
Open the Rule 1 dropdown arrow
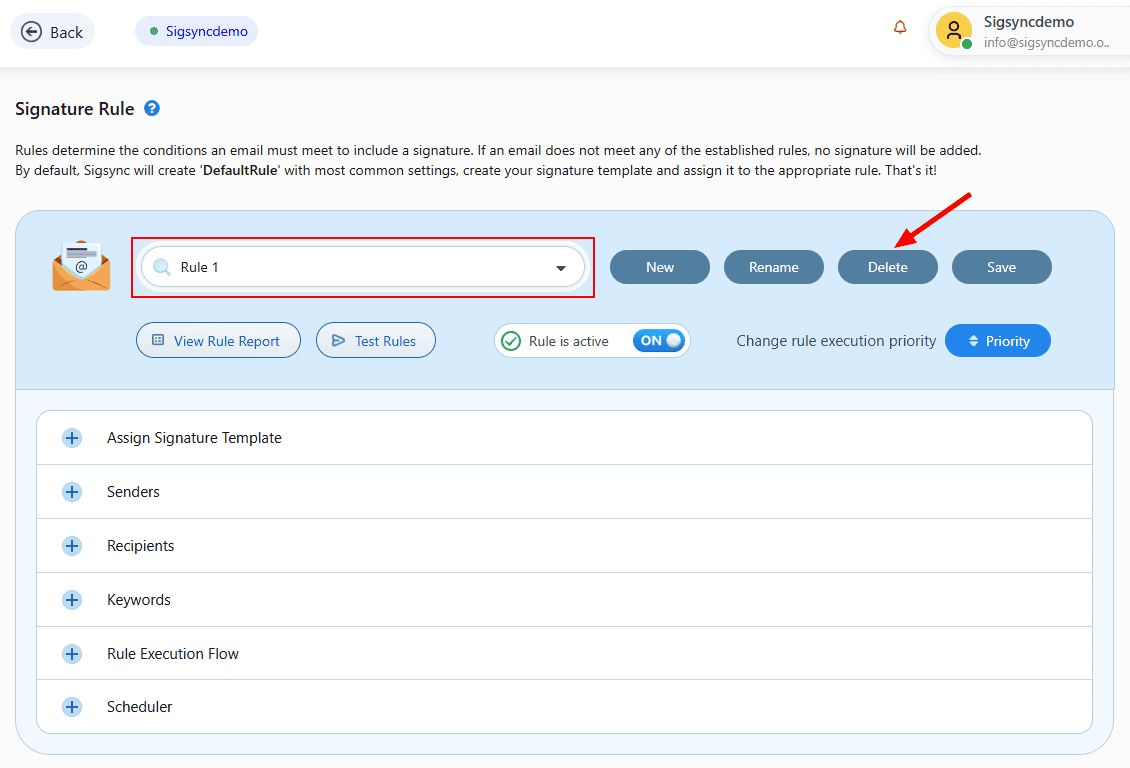point(561,268)
